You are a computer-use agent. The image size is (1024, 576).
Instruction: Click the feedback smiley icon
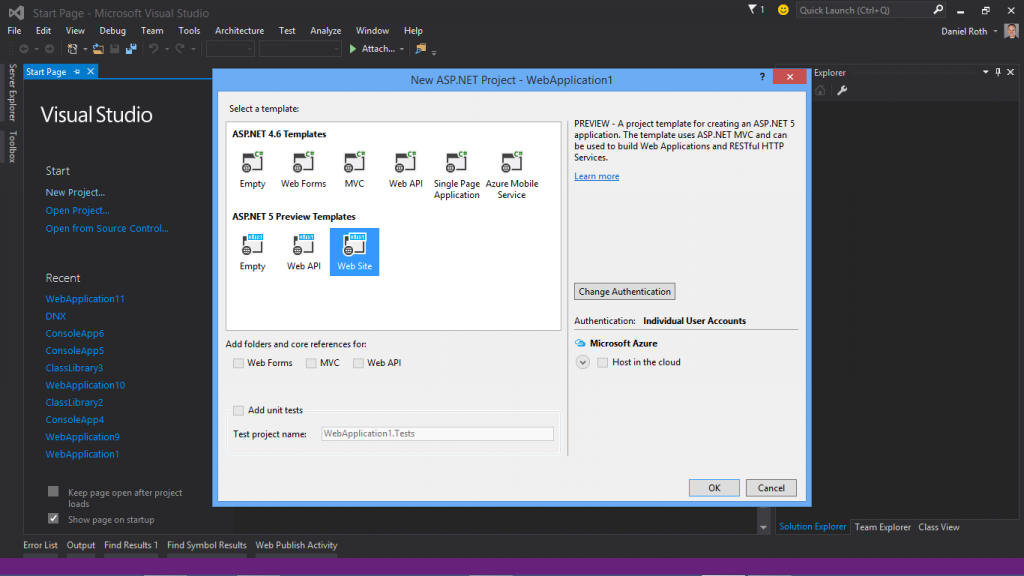click(783, 10)
